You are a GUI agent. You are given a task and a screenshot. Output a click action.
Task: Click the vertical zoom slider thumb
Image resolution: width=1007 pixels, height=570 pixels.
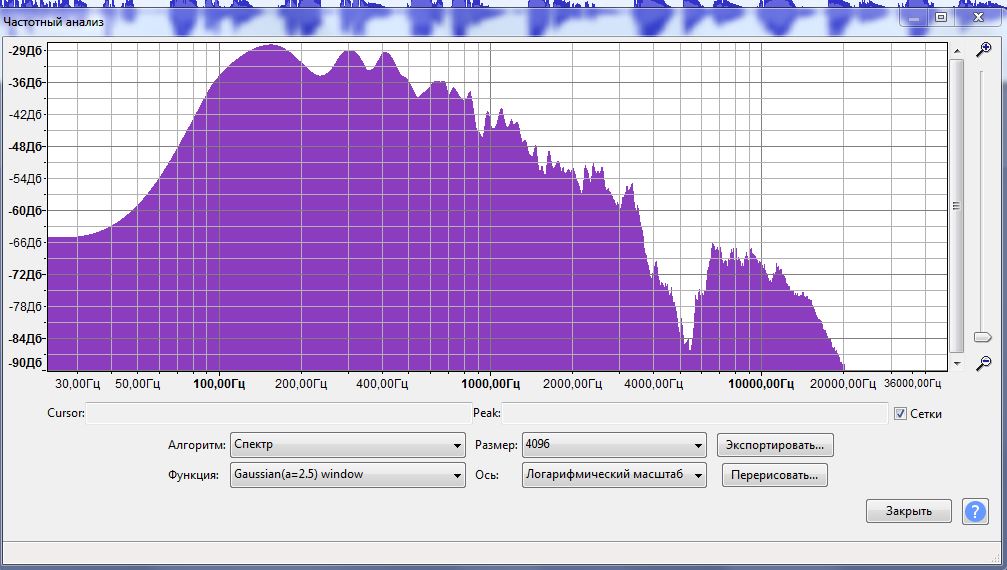tap(983, 337)
